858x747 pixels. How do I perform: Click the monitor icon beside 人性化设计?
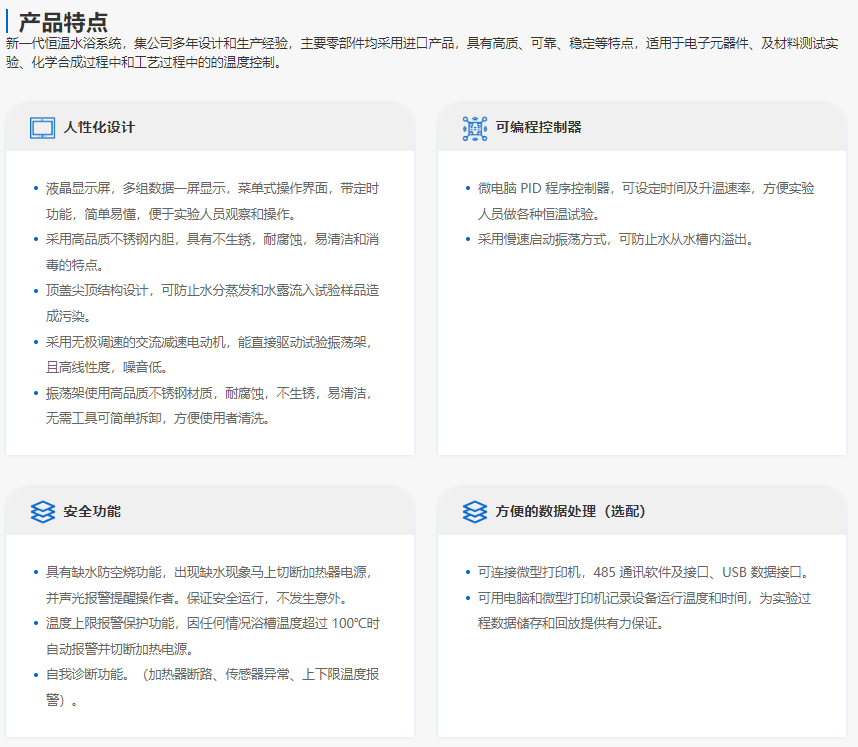click(42, 127)
